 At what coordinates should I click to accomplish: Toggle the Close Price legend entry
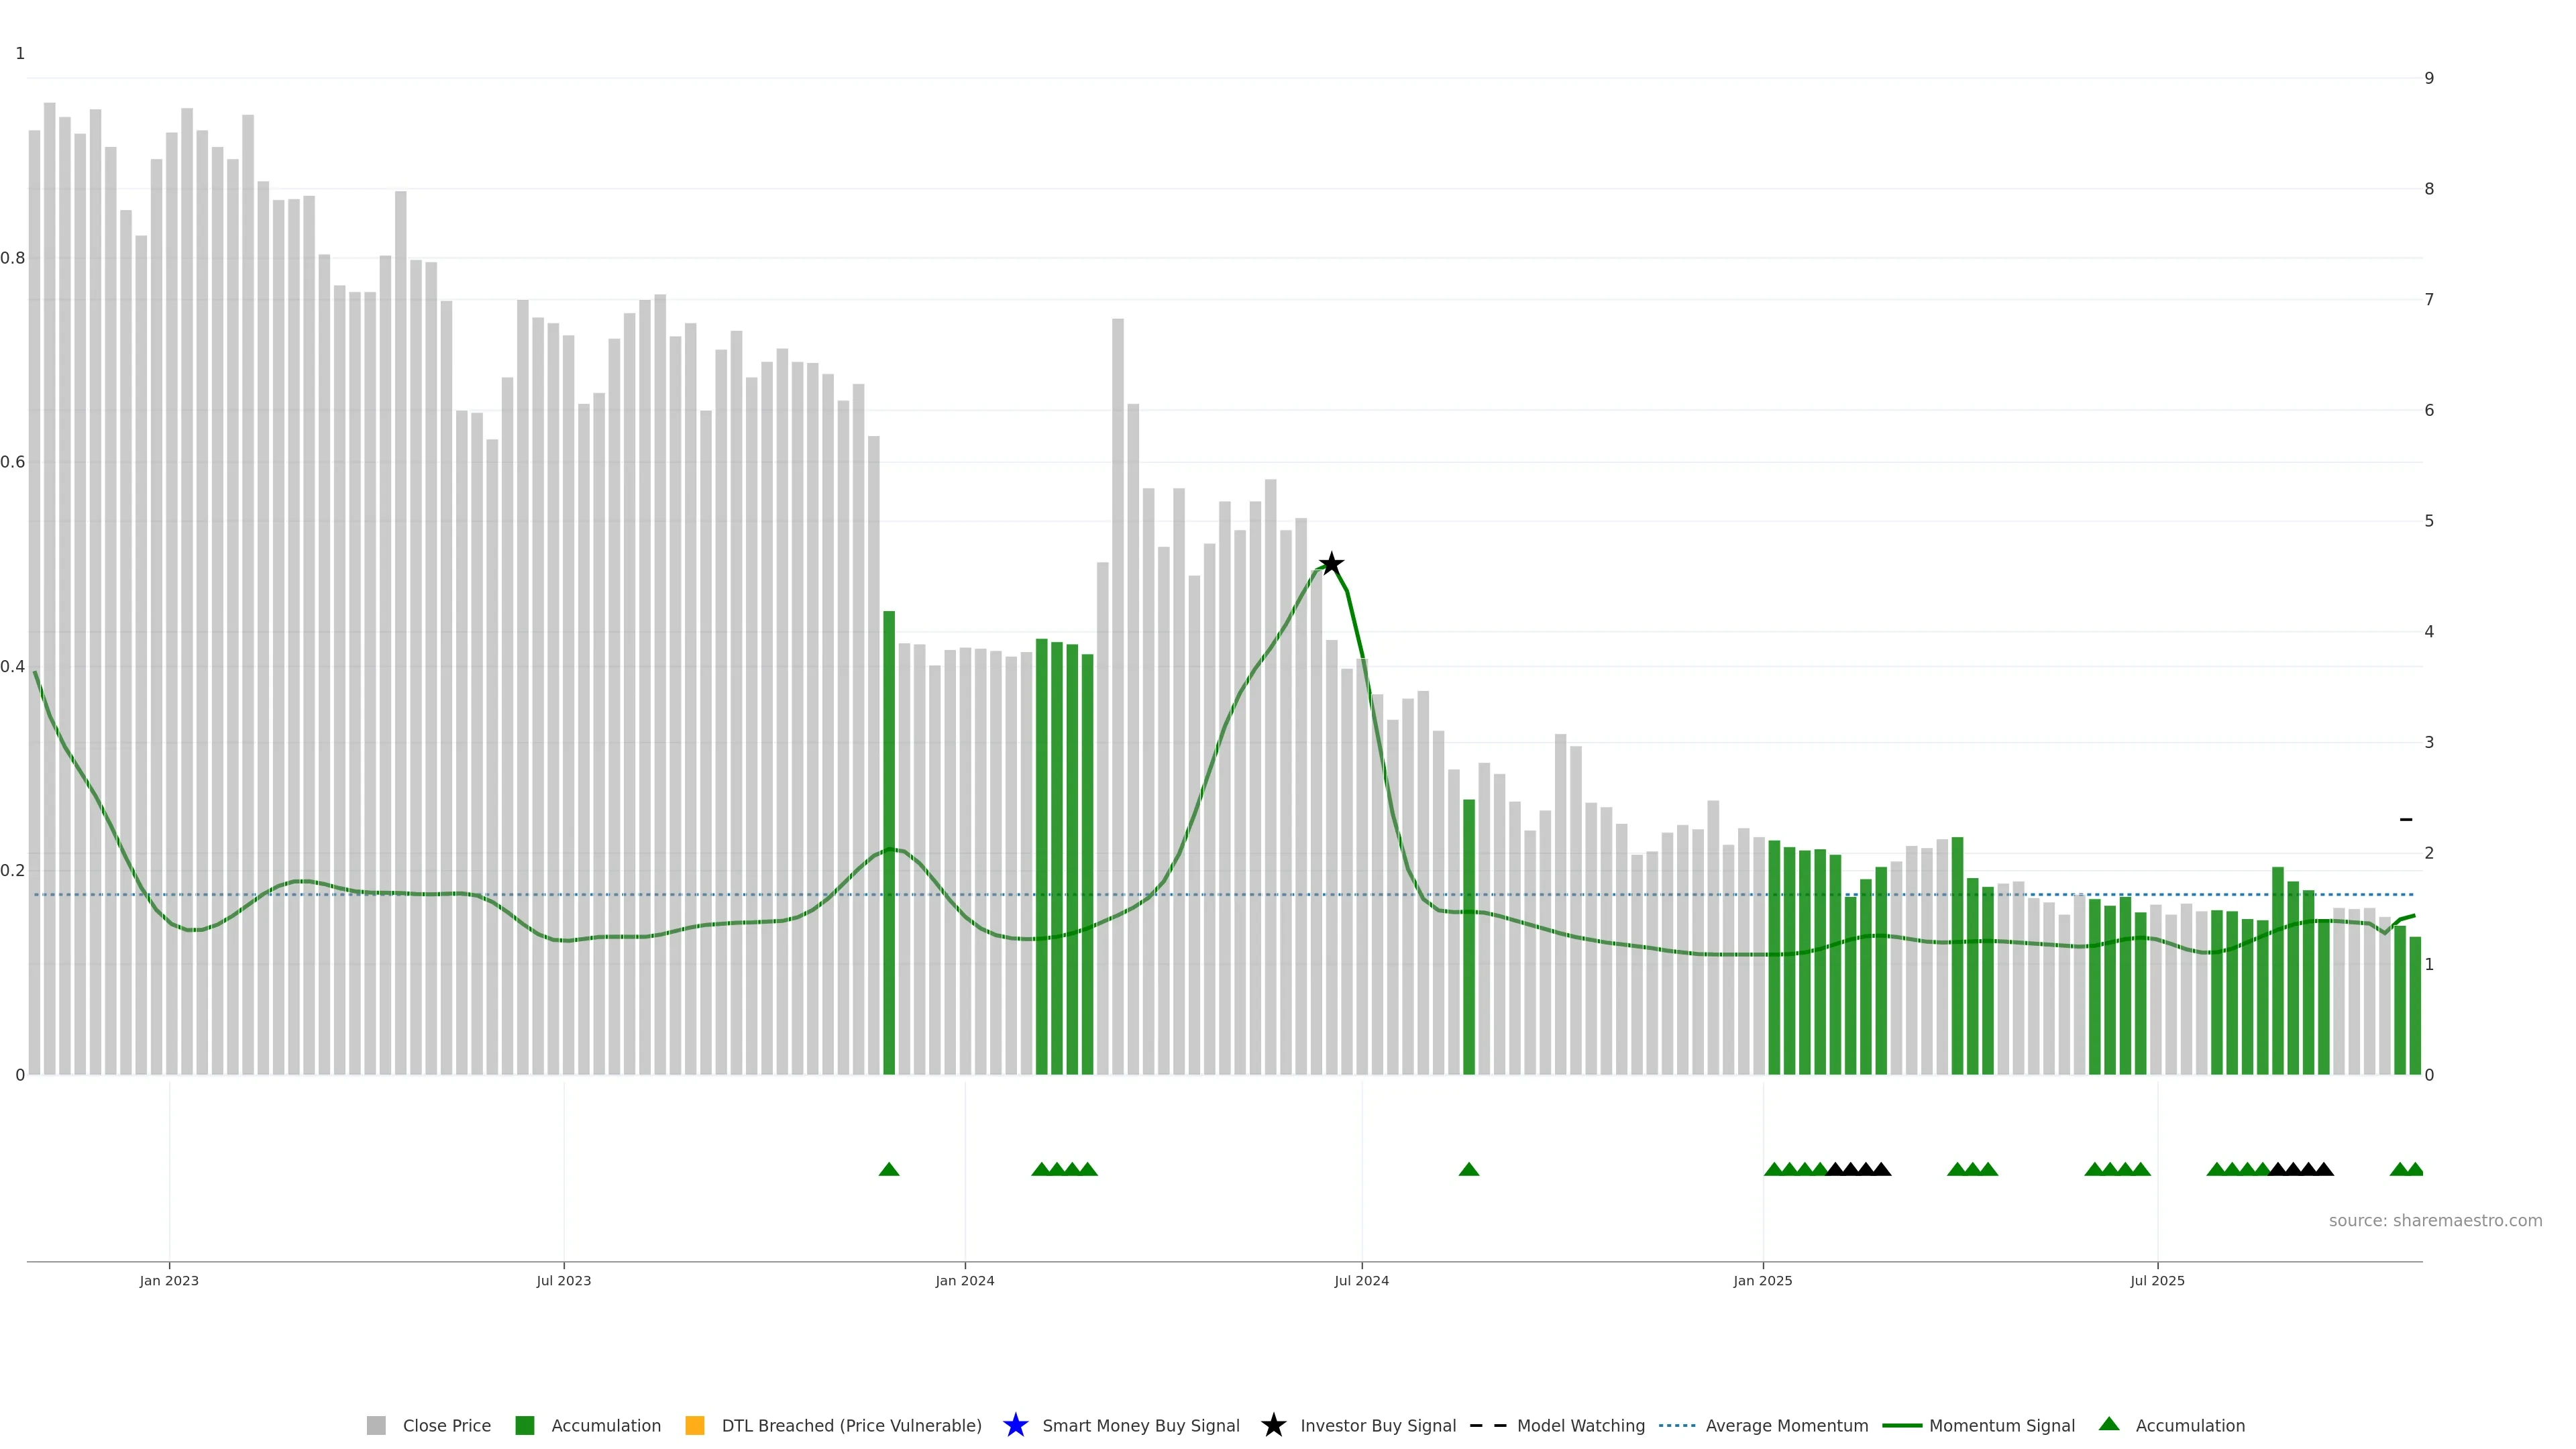pyautogui.click(x=446, y=1425)
